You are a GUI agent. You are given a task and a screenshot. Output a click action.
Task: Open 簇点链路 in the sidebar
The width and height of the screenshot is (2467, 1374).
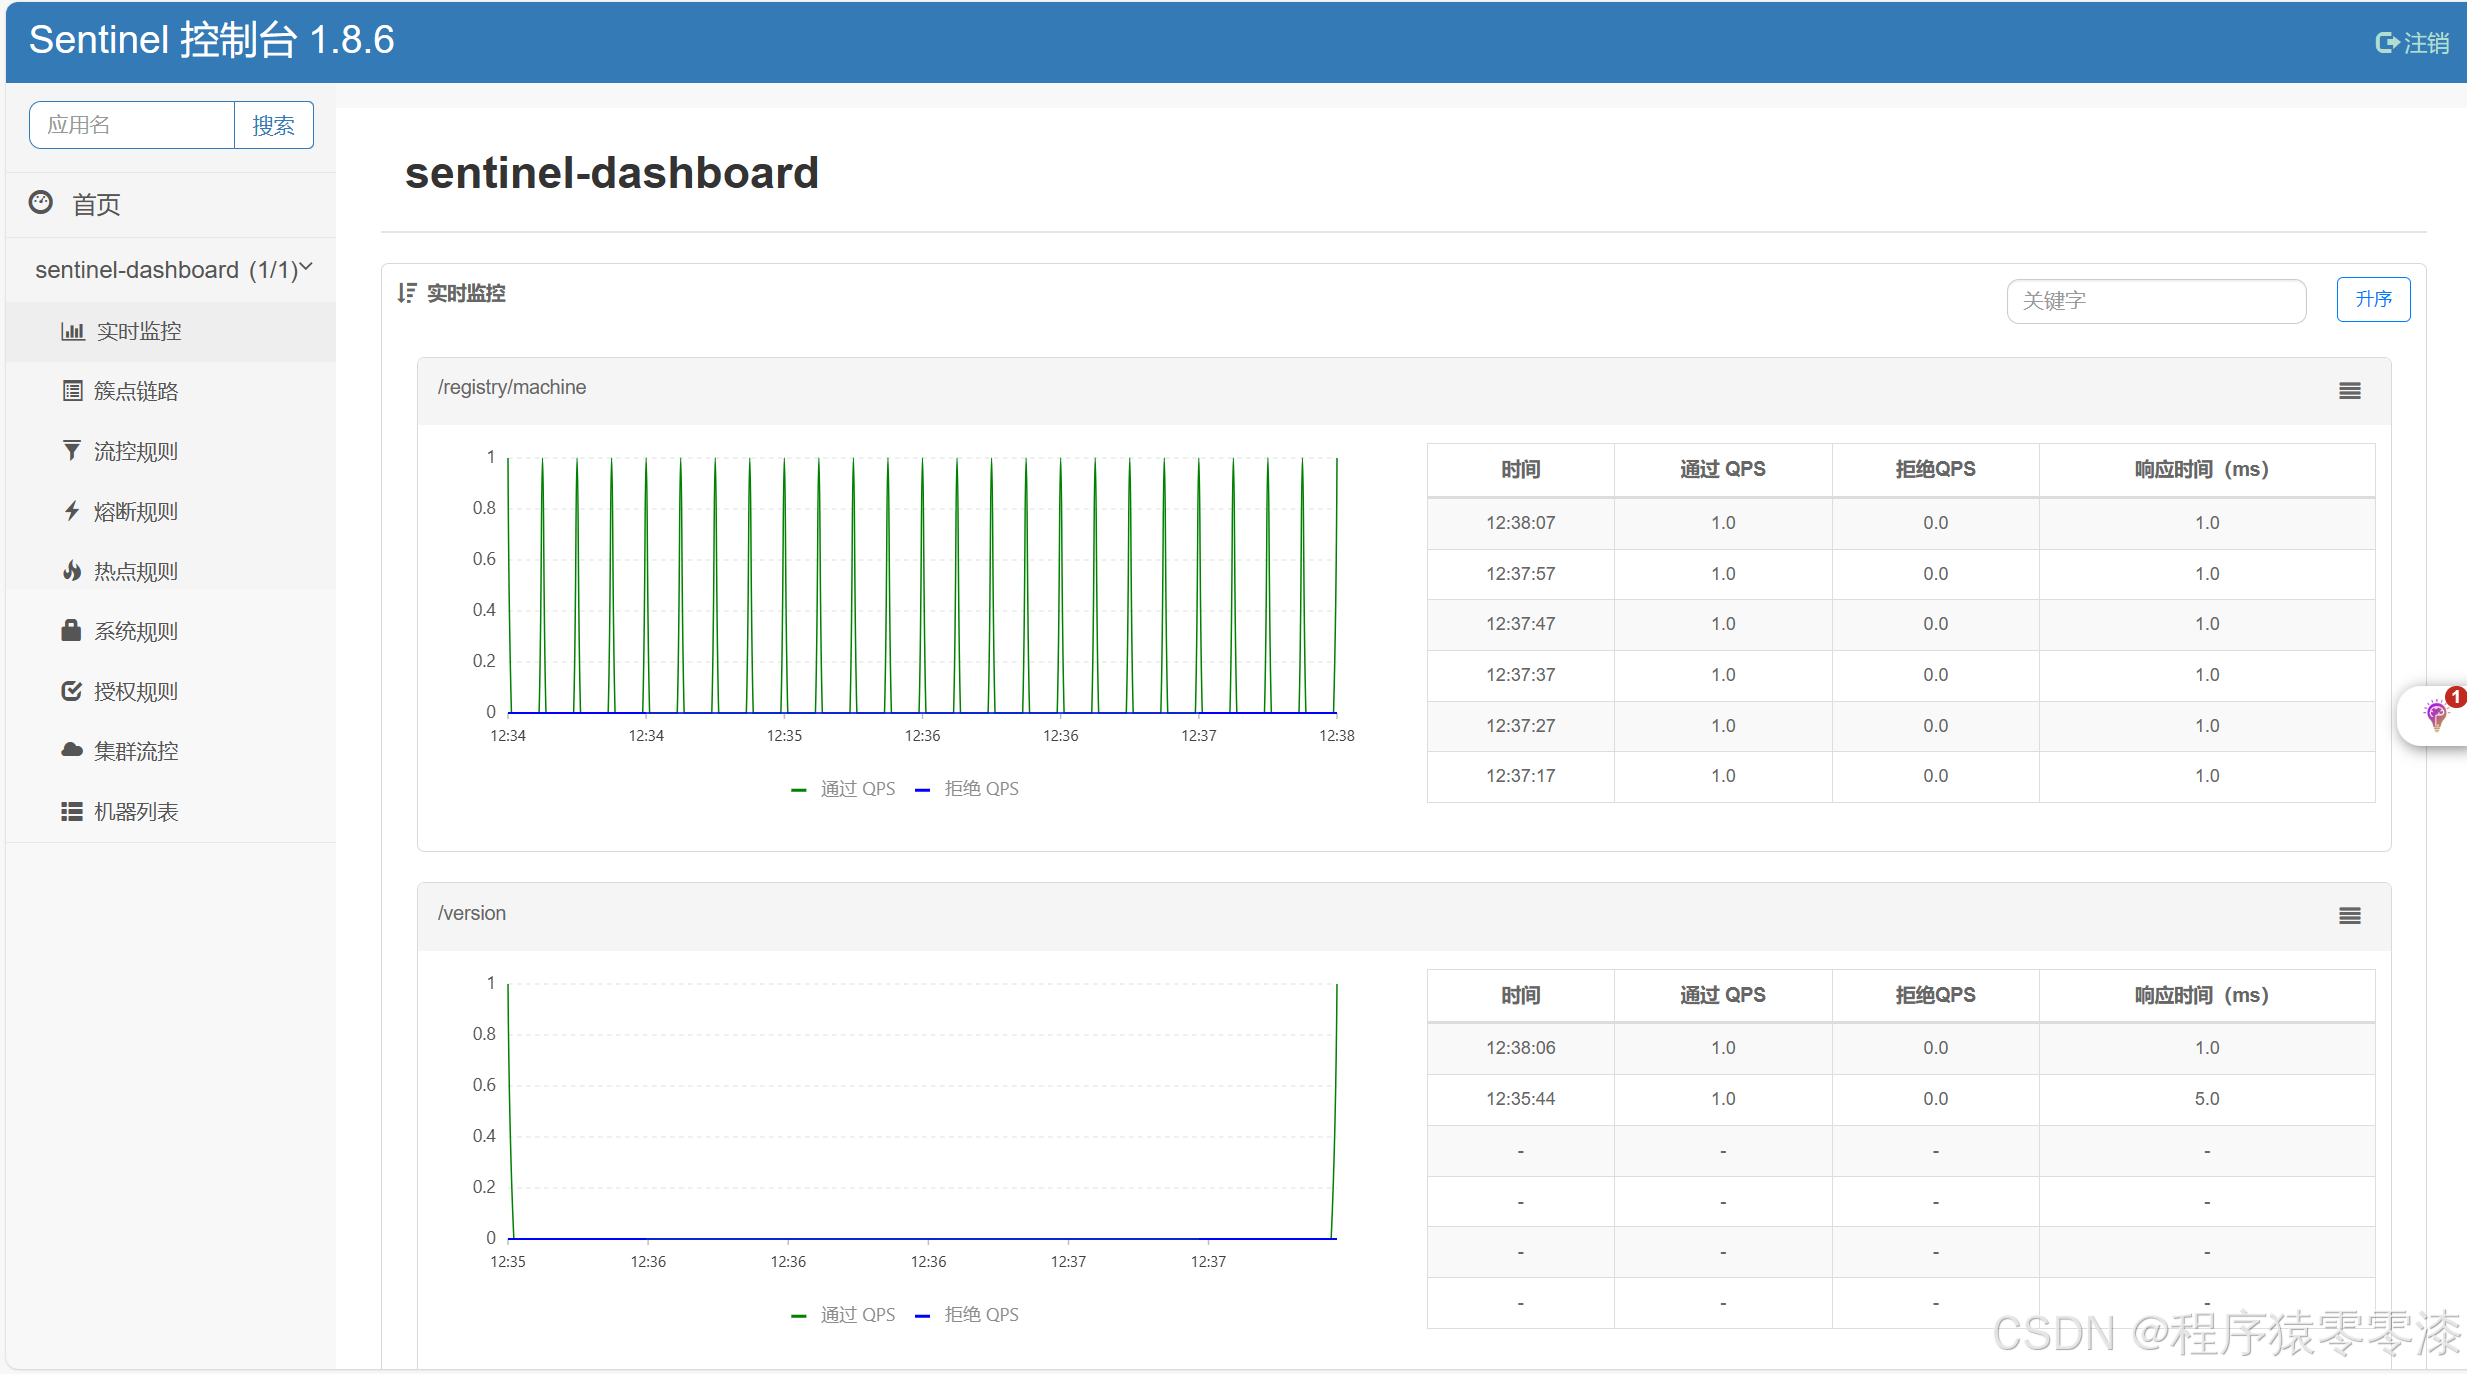tap(171, 391)
